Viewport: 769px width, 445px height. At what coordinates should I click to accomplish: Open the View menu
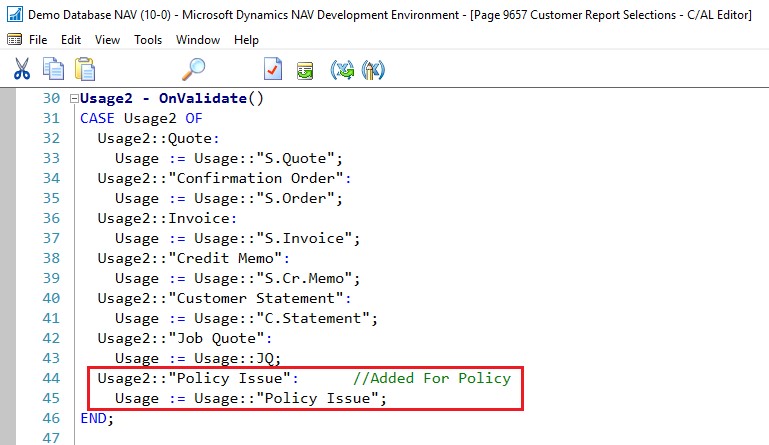(x=107, y=40)
